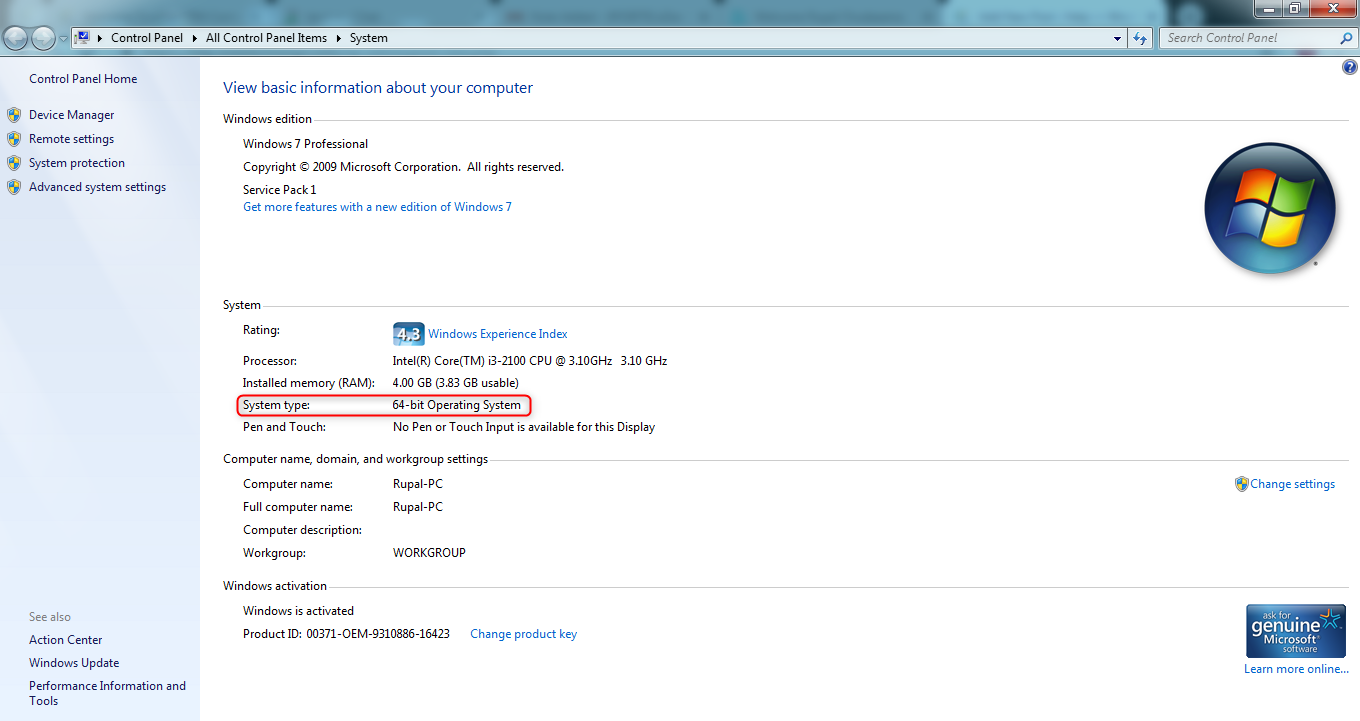1360x721 pixels.
Task: Click Get more features with new edition link
Action: click(x=377, y=207)
